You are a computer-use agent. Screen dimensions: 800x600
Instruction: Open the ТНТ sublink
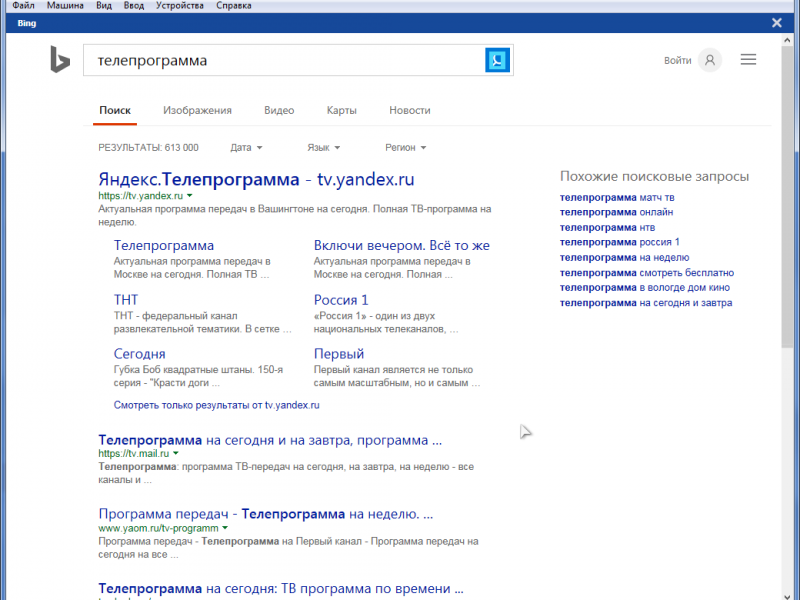(126, 299)
